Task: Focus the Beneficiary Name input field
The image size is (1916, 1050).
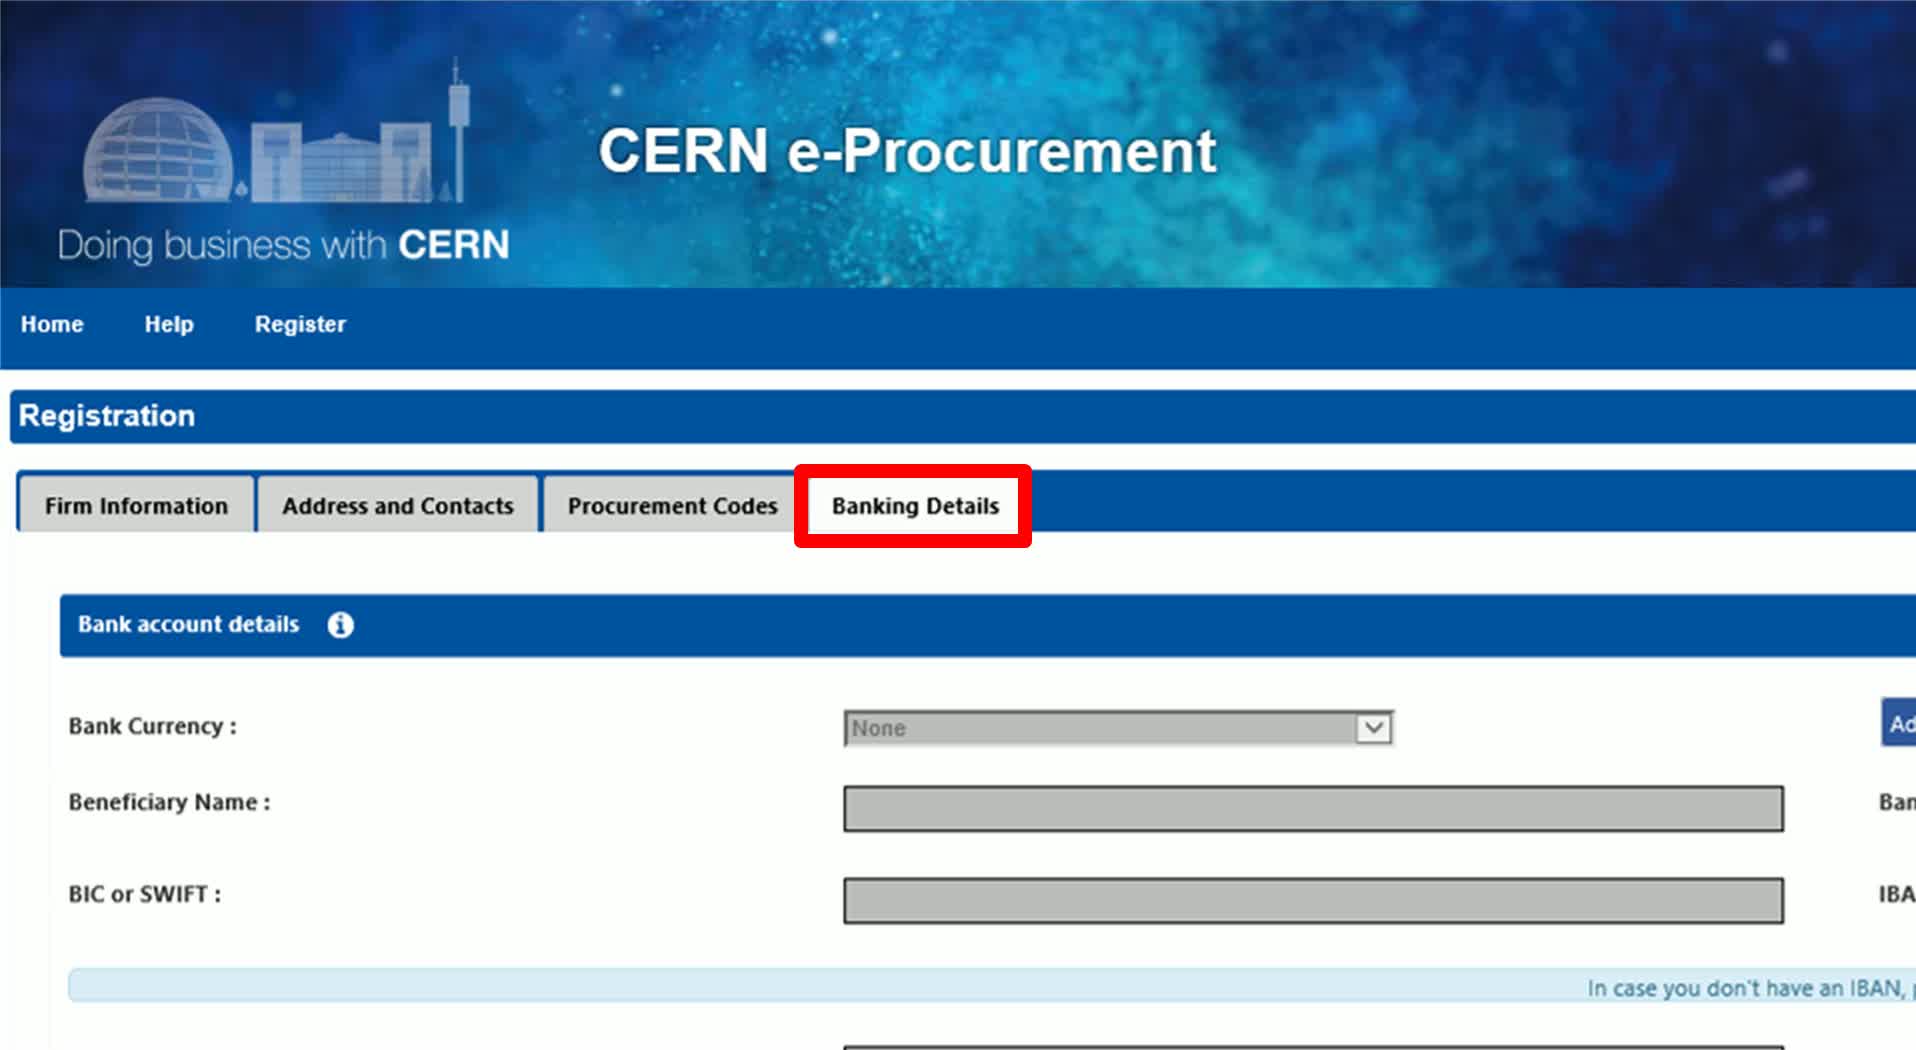Action: [x=1312, y=808]
